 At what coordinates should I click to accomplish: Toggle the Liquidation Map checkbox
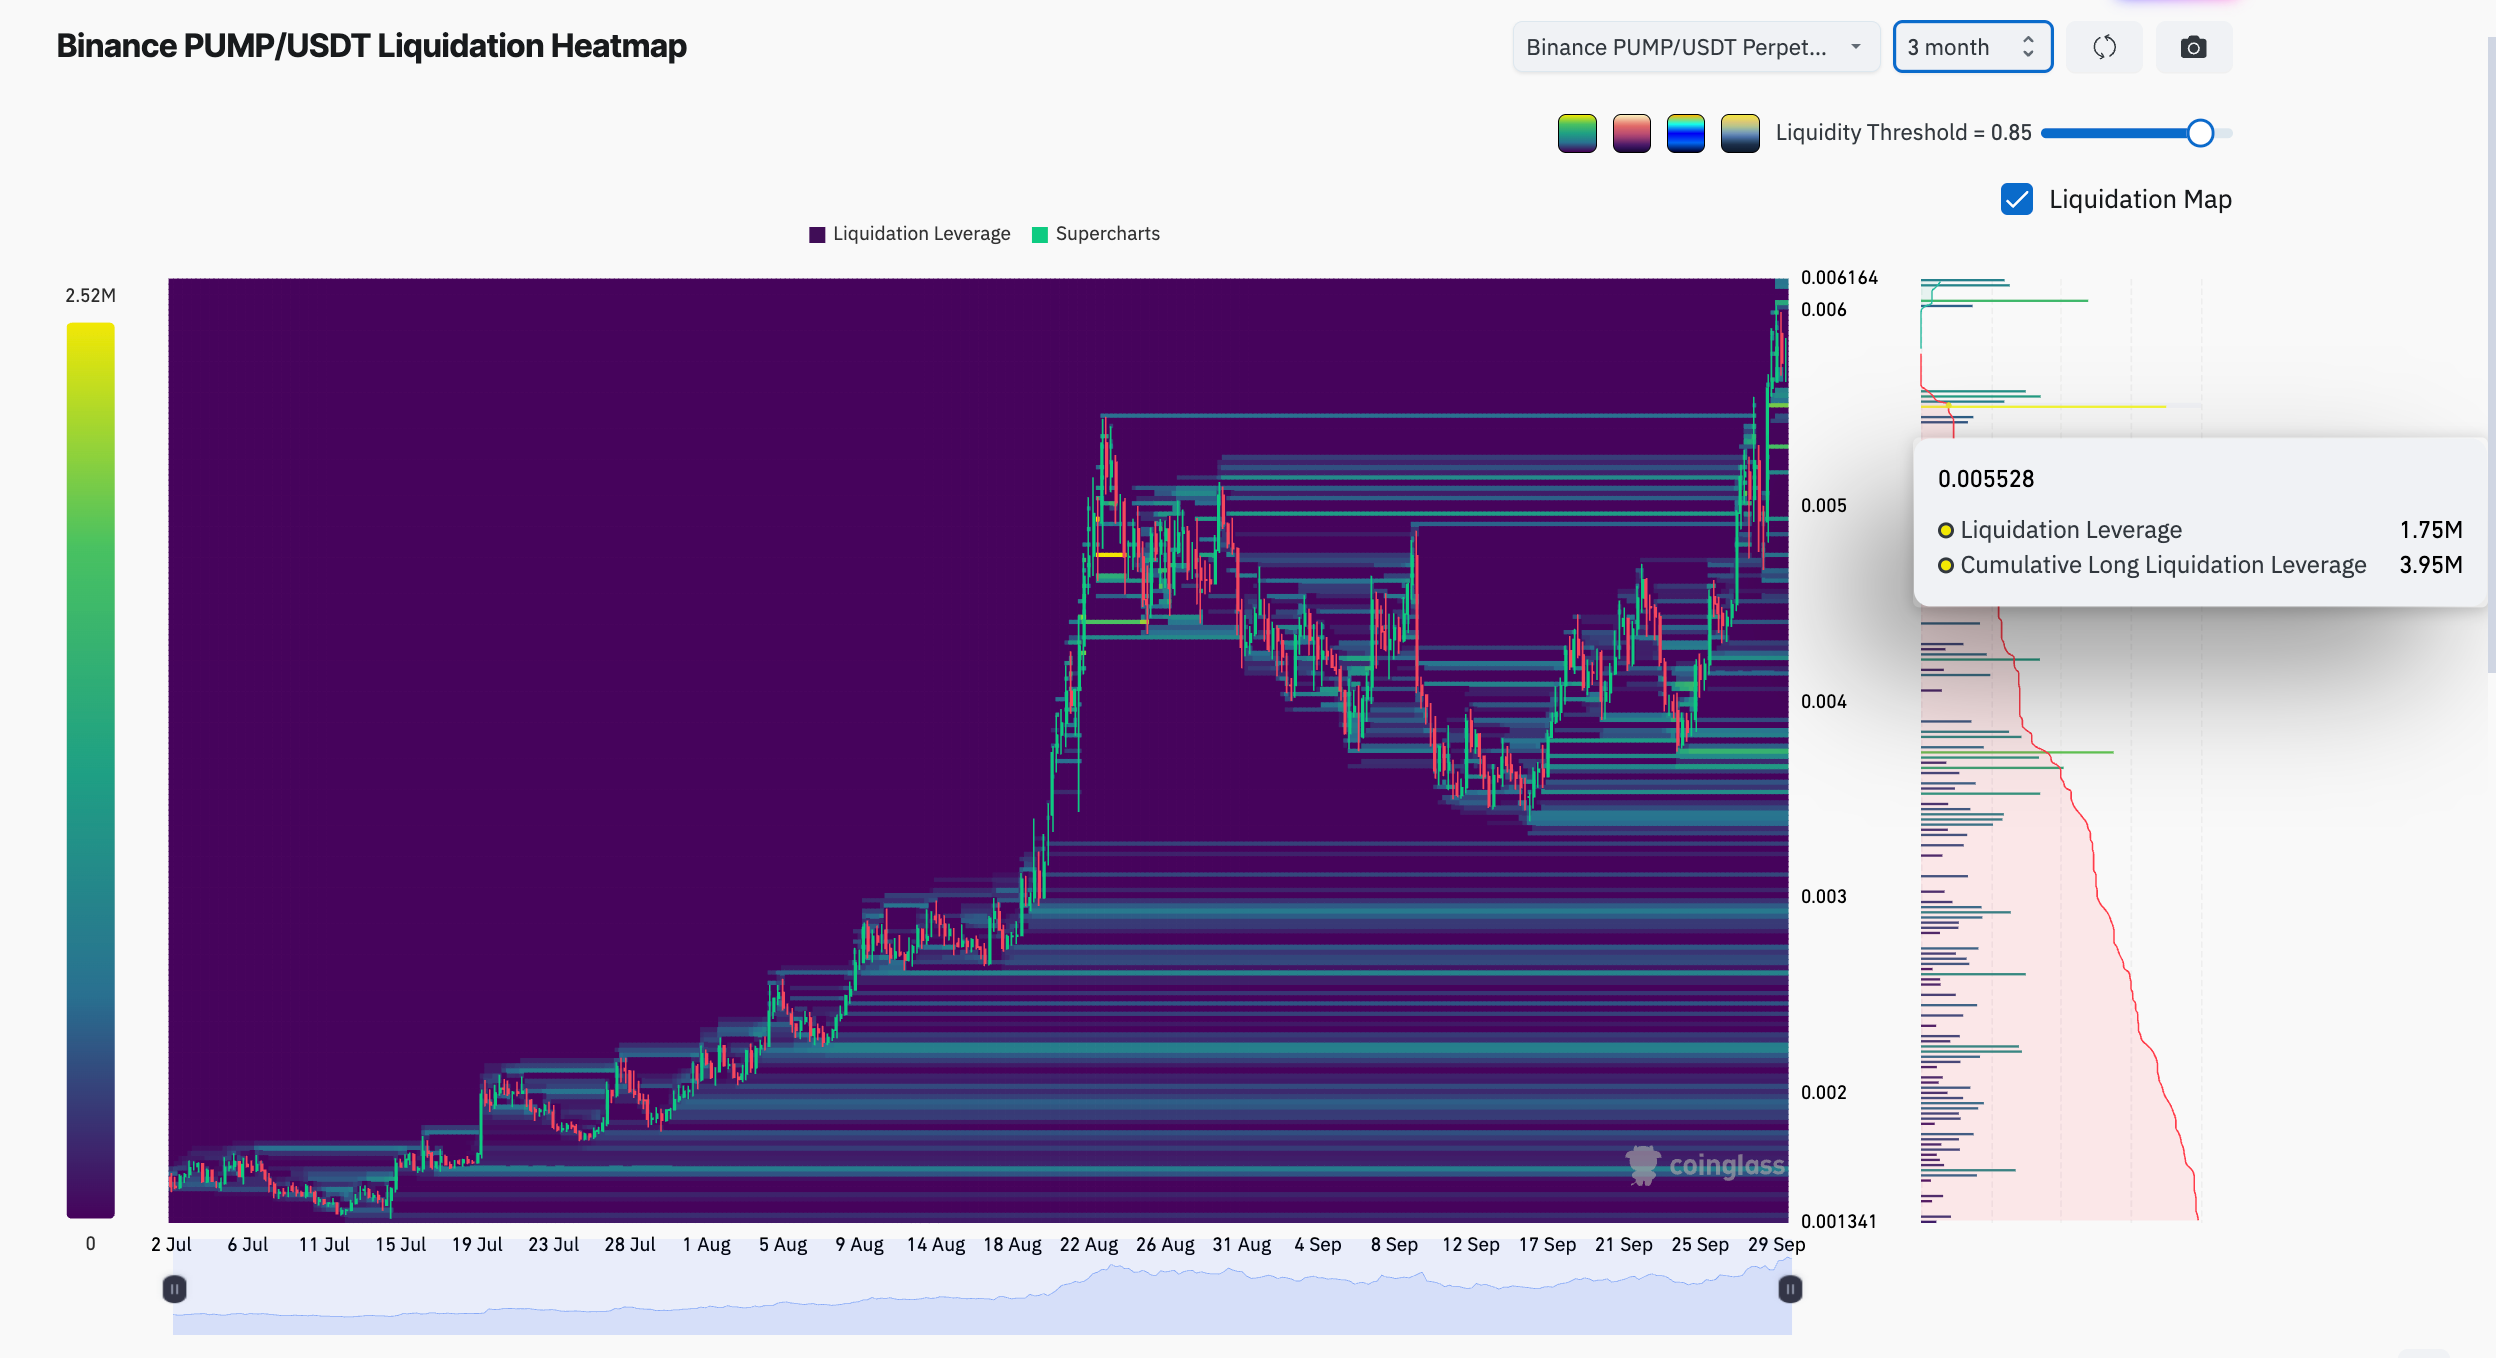[x=2017, y=199]
